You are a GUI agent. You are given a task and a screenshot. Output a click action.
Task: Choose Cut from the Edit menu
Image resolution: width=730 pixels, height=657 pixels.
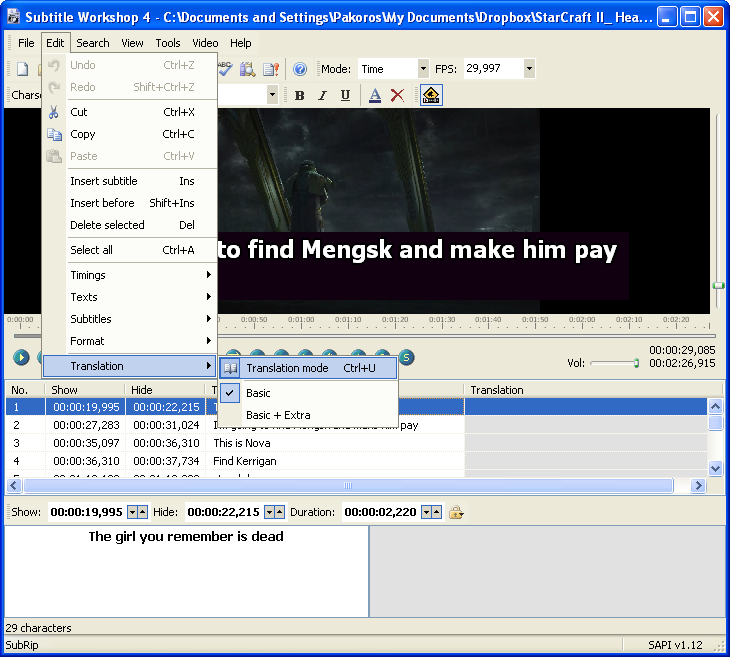(131, 112)
